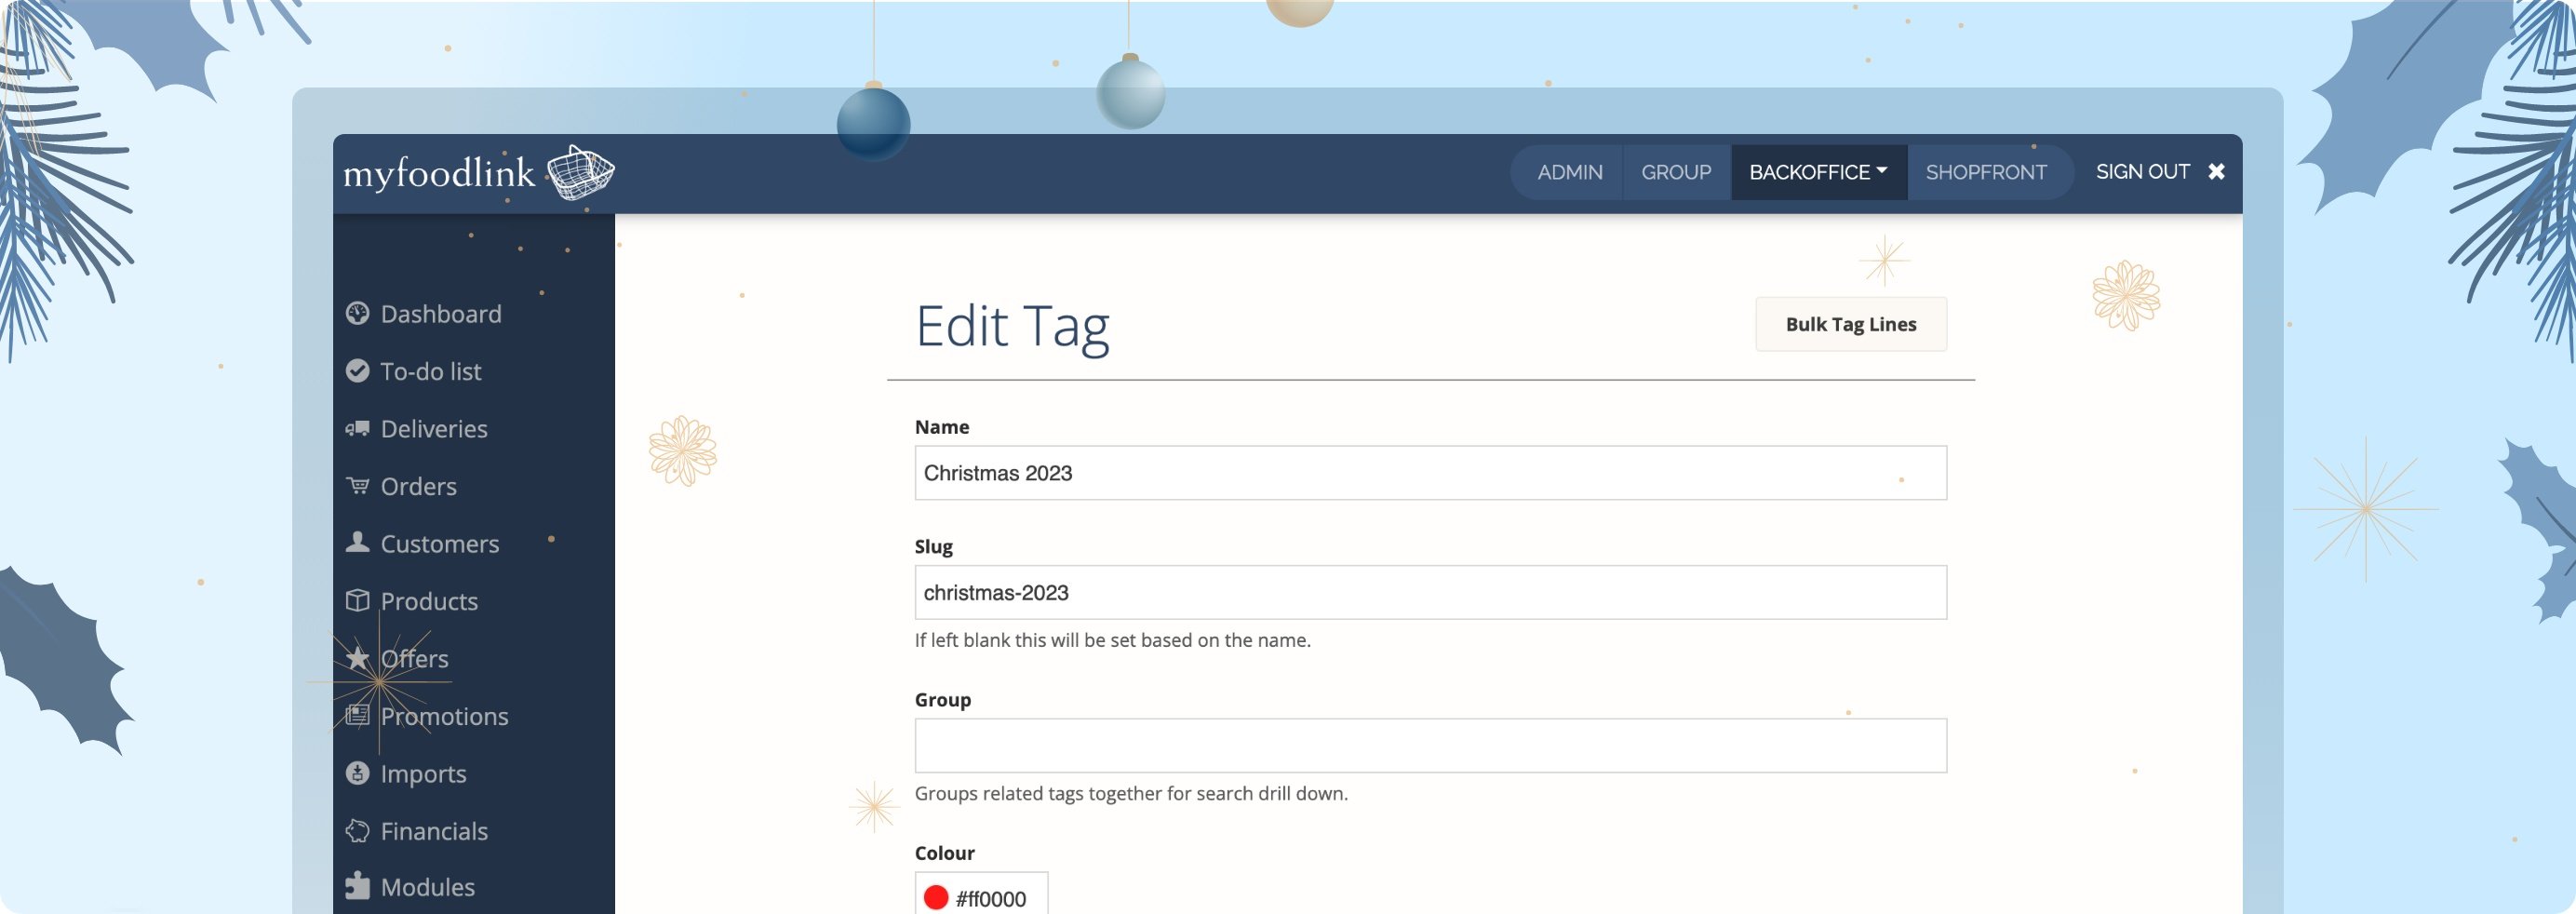Viewport: 2576px width, 914px height.
Task: Click the empty Group input field
Action: [1430, 746]
